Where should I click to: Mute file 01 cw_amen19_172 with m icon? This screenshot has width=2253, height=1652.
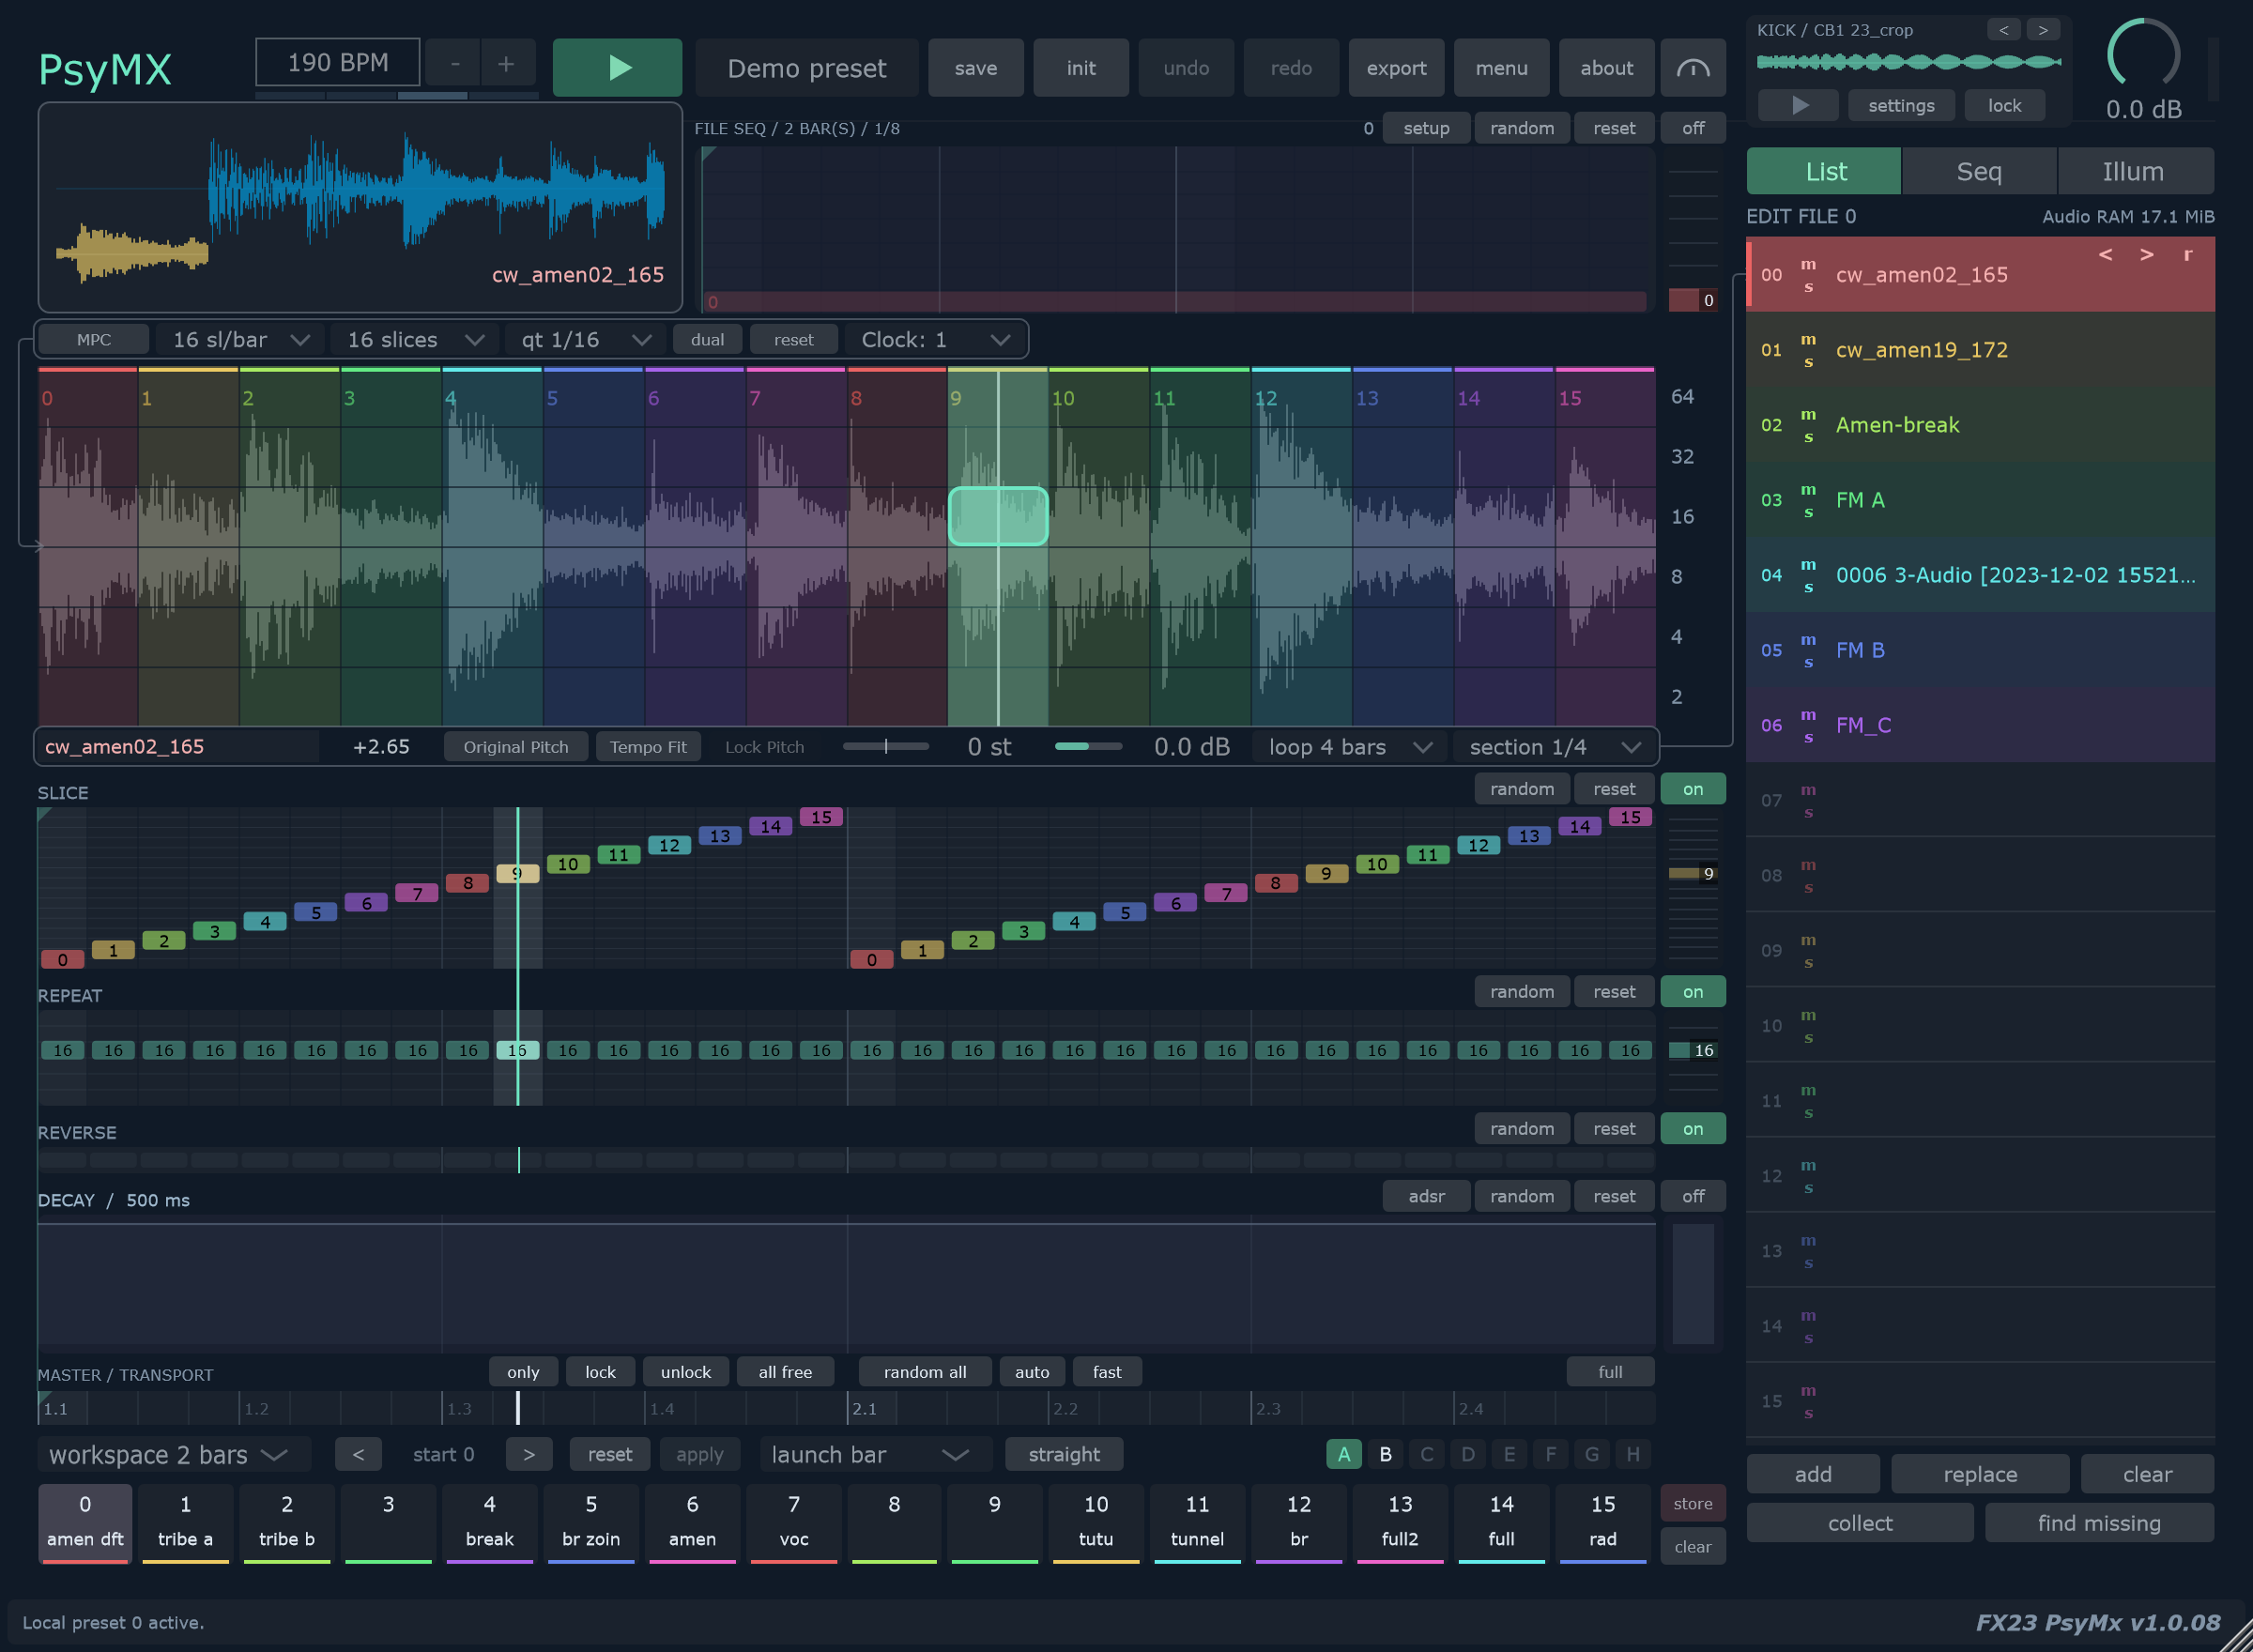pyautogui.click(x=1808, y=339)
